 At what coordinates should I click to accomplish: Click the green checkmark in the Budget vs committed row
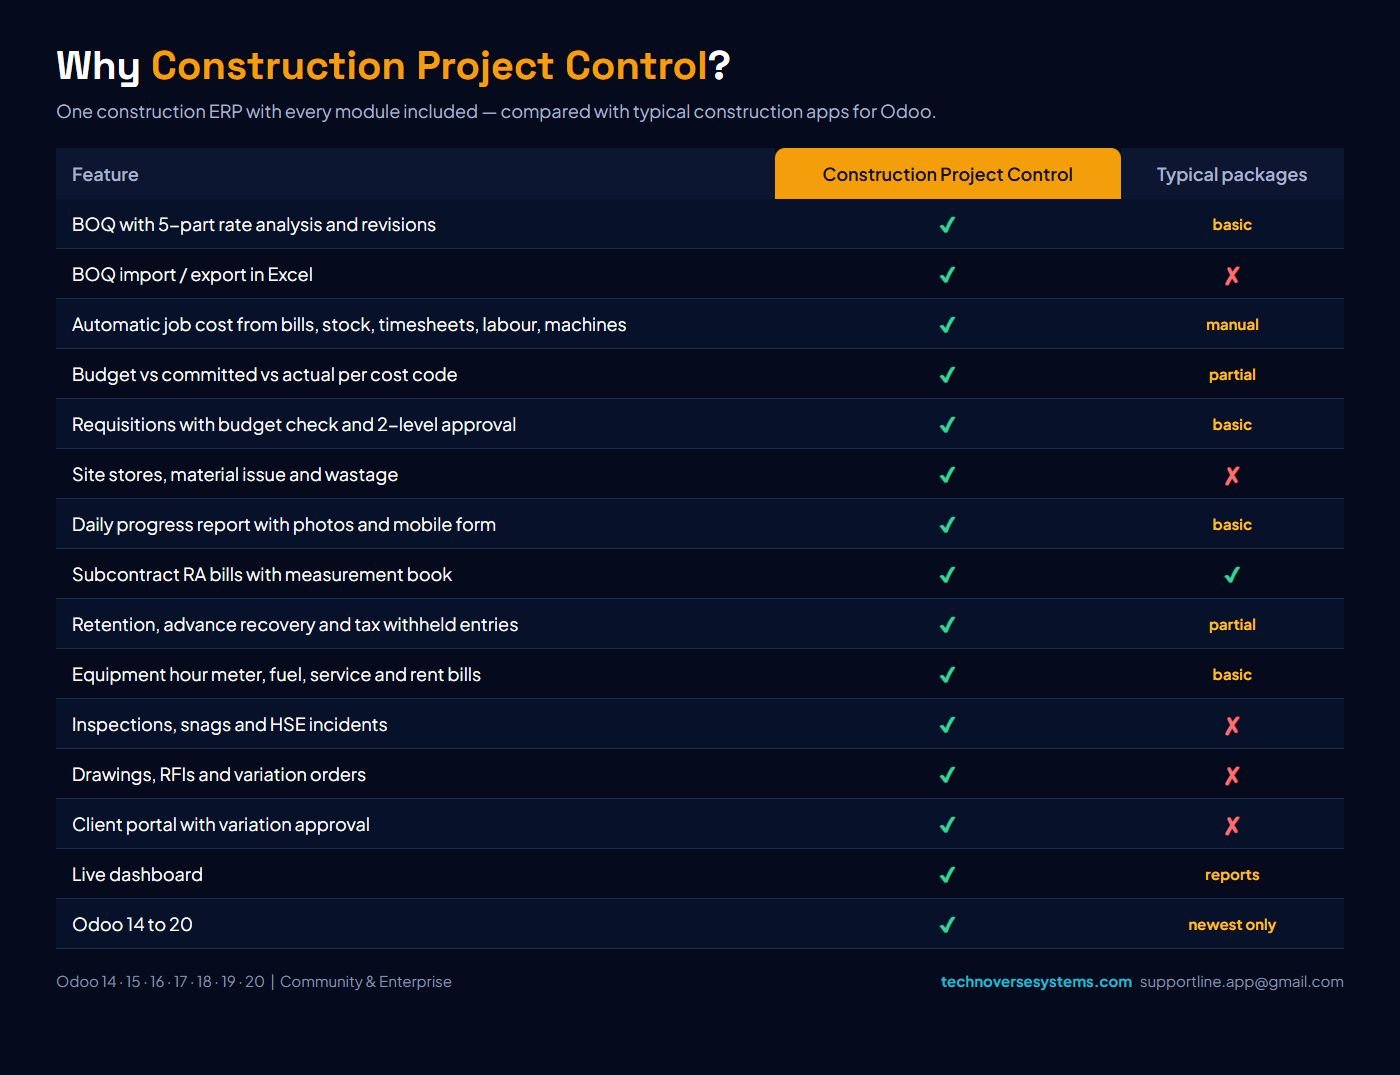(x=947, y=375)
